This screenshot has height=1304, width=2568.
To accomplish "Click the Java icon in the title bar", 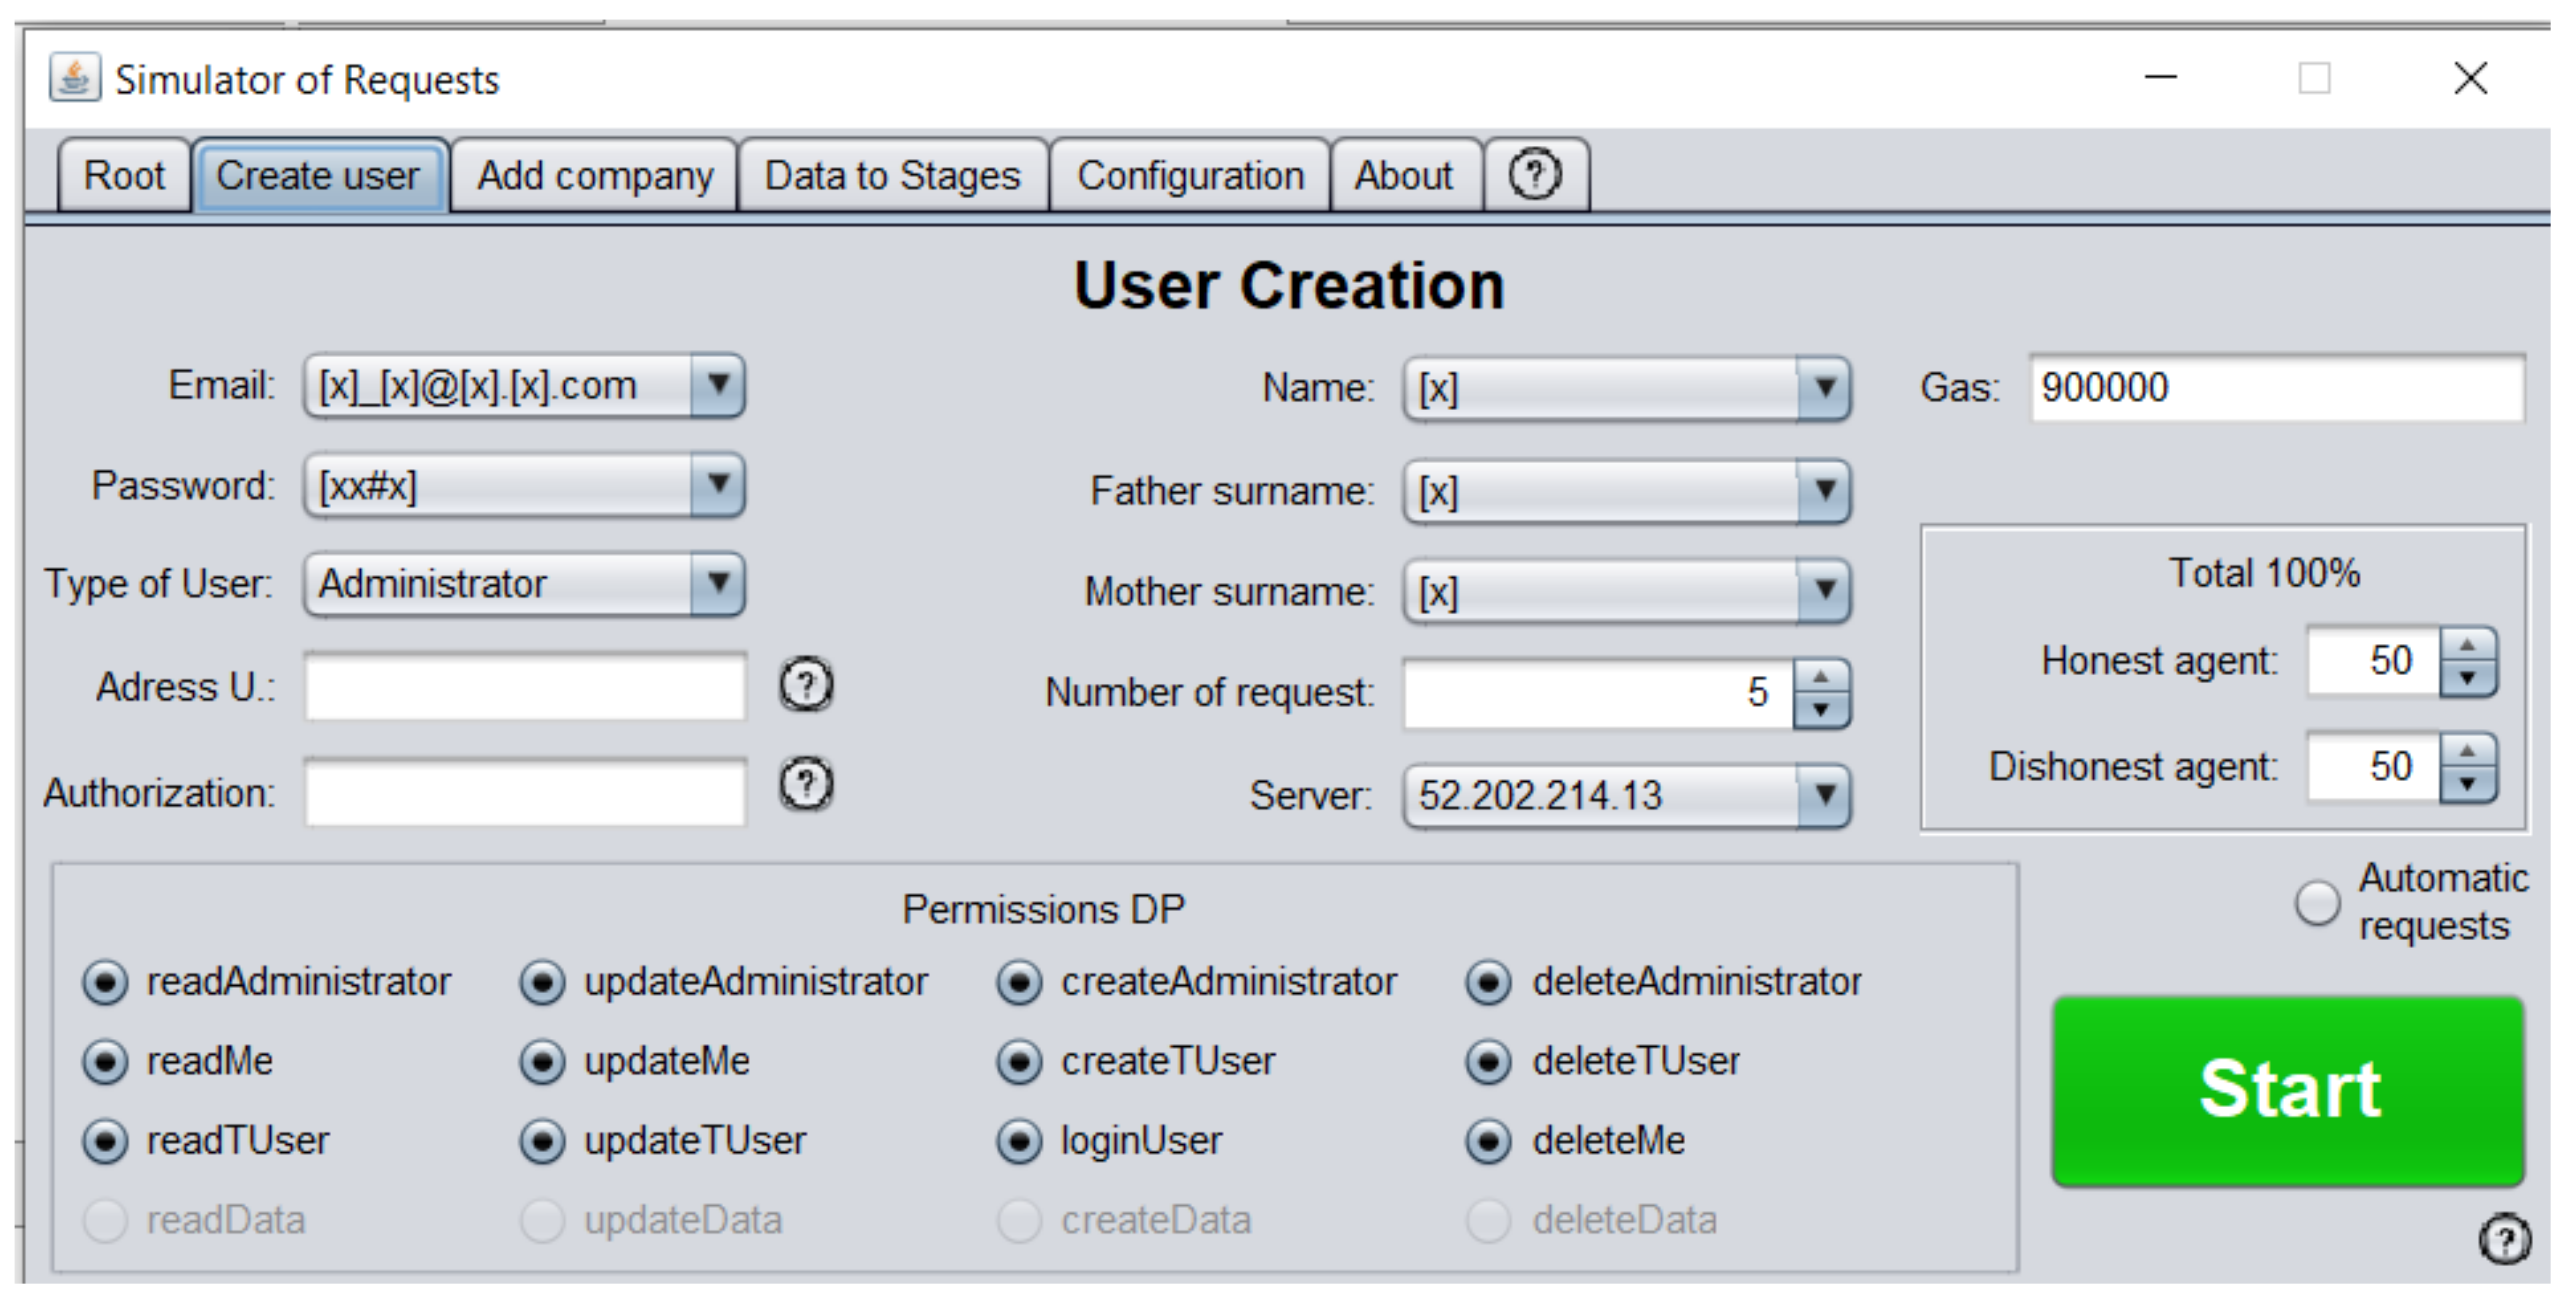I will pos(75,78).
